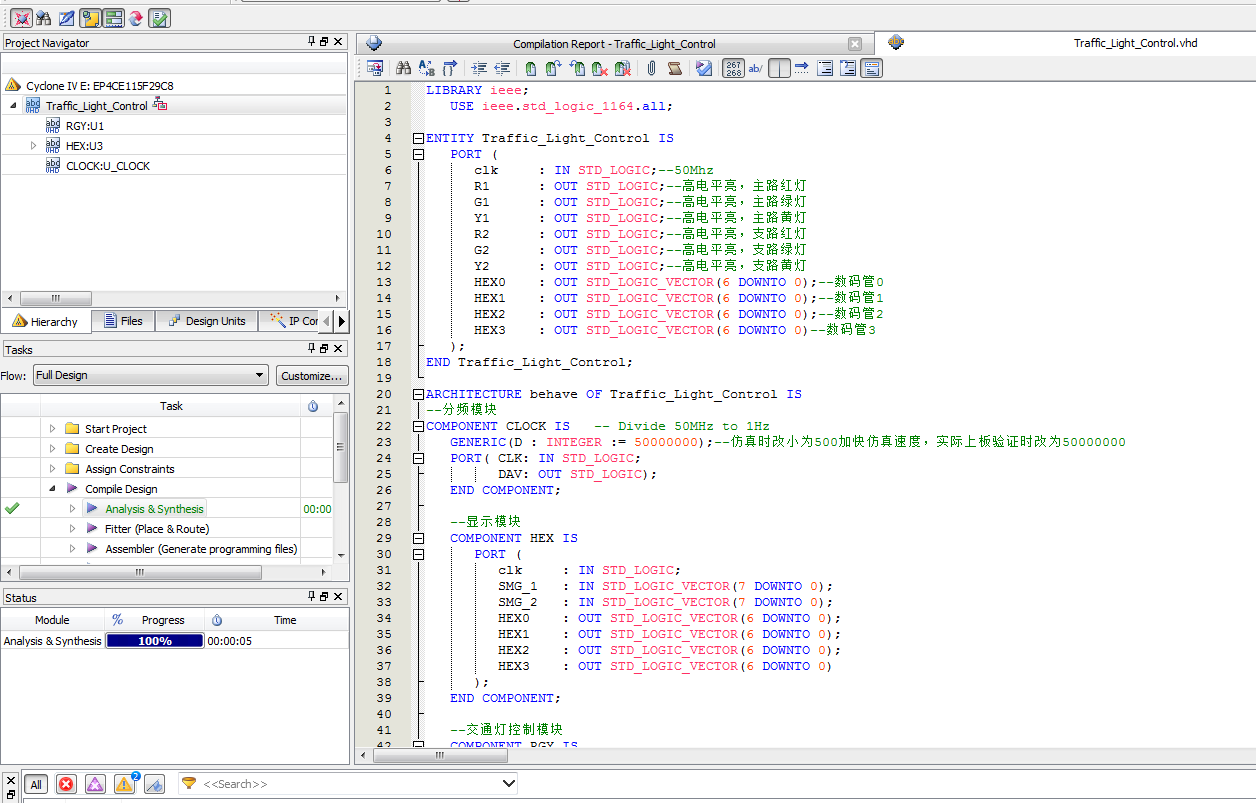Collapse the ENTITY code fold on line 4

[418, 138]
